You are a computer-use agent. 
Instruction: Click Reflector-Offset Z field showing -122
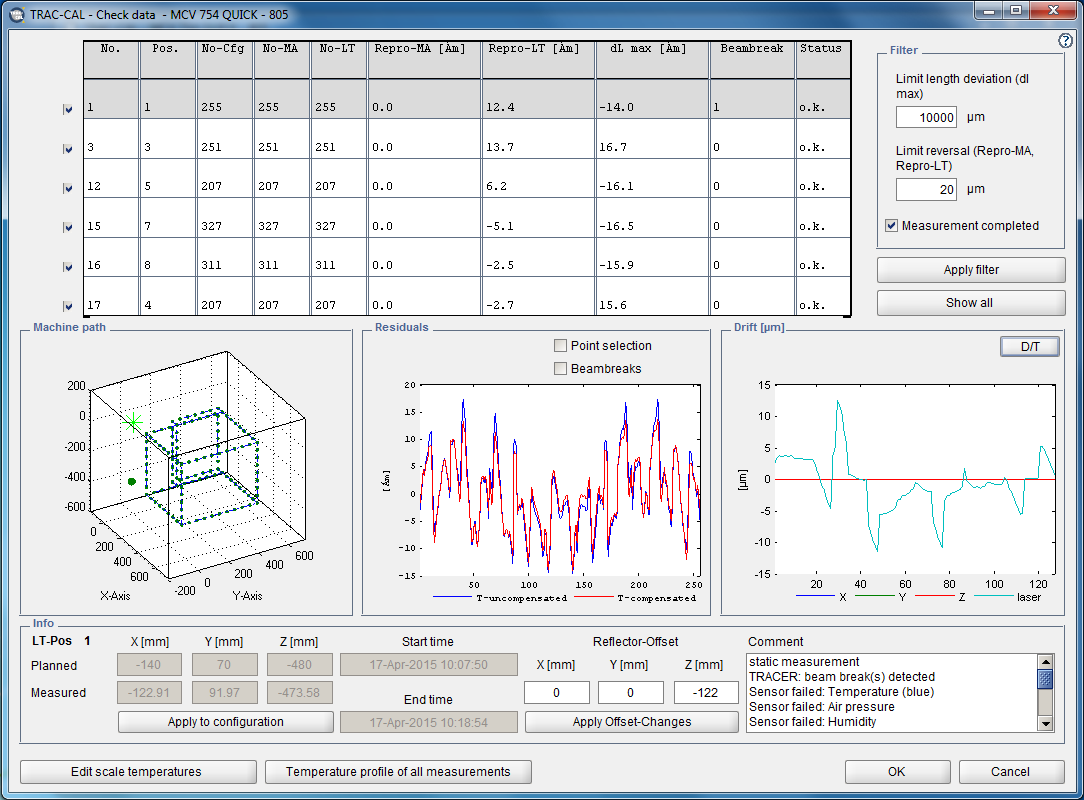tap(706, 693)
